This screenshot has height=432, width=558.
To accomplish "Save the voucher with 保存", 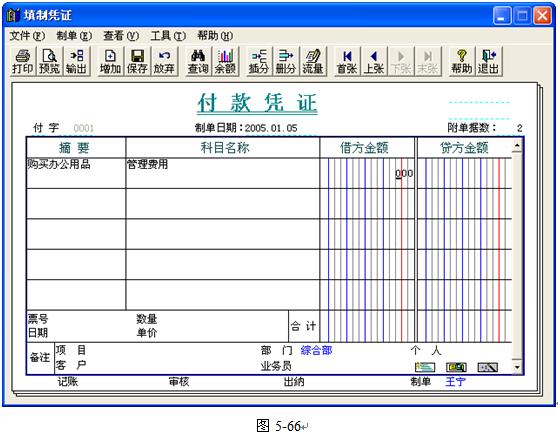I will pos(137,61).
